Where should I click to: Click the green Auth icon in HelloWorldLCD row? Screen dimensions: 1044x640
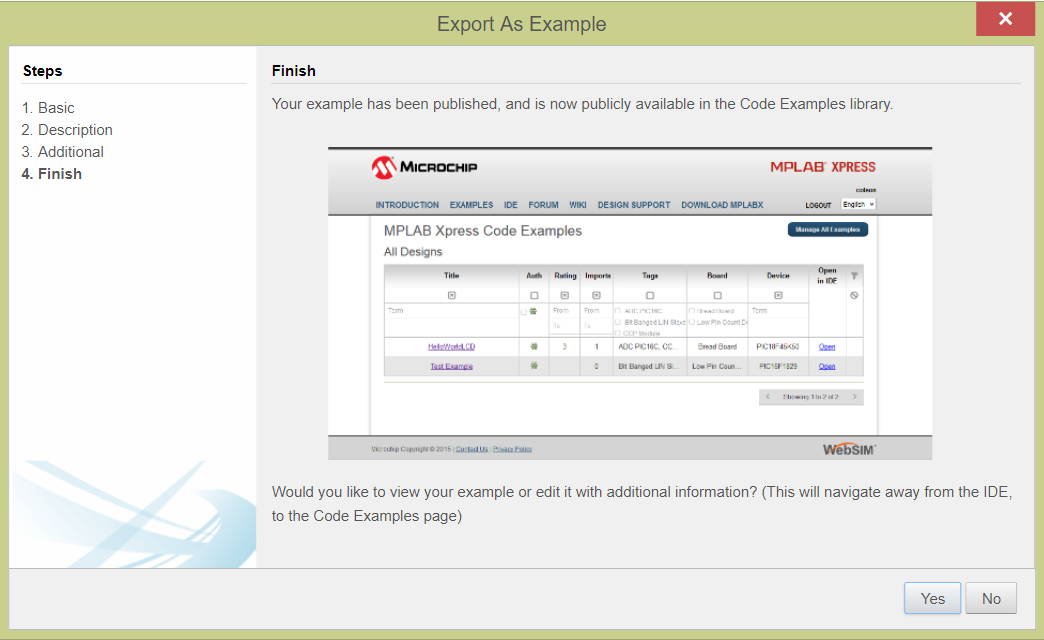(x=534, y=346)
